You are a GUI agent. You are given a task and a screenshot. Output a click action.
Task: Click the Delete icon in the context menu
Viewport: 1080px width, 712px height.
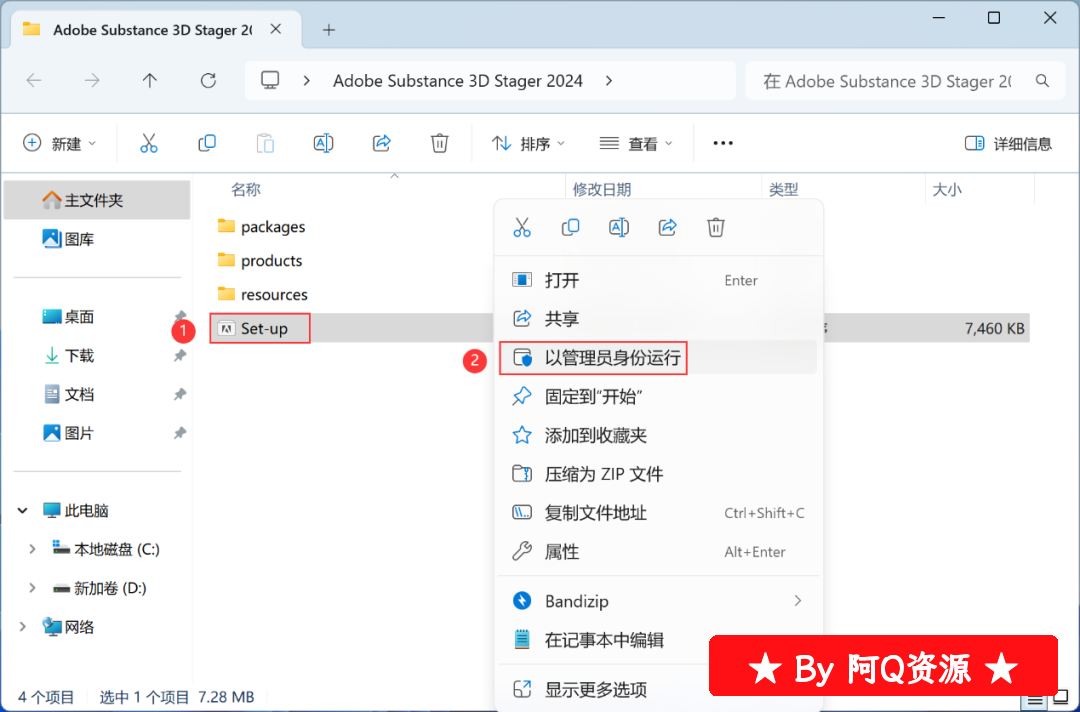(x=716, y=227)
